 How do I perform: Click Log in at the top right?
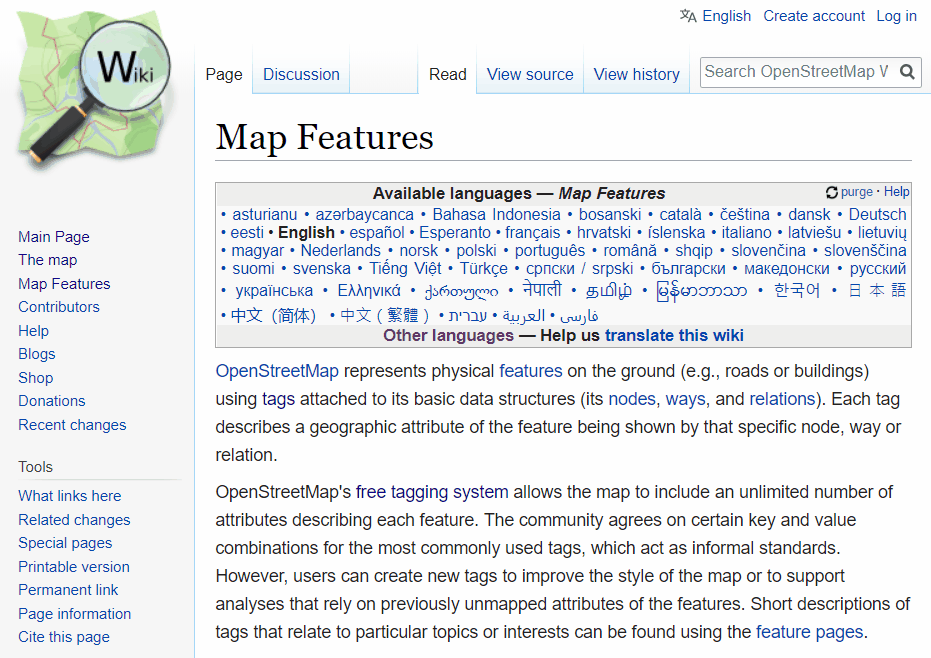pos(896,16)
